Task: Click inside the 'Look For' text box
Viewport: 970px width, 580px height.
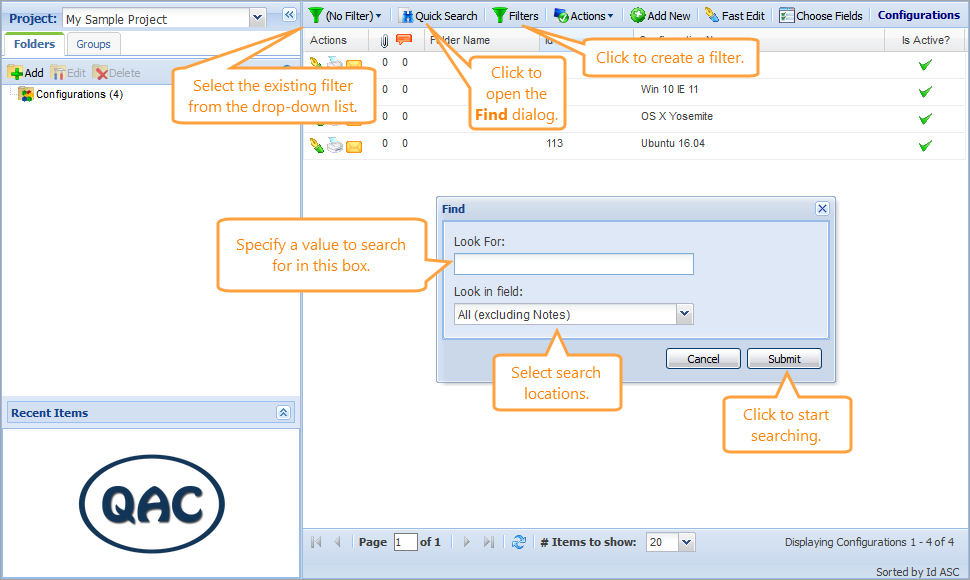Action: coord(573,264)
